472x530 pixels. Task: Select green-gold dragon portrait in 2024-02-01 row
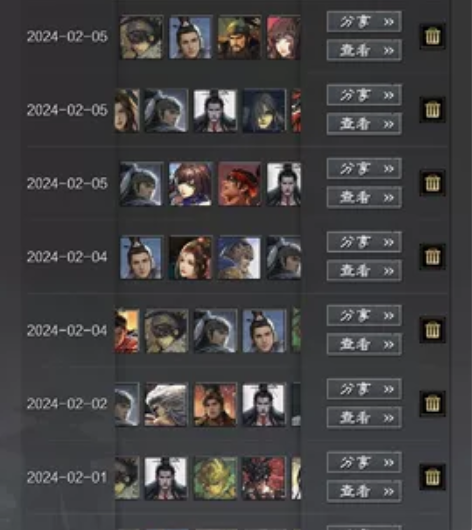coord(215,478)
